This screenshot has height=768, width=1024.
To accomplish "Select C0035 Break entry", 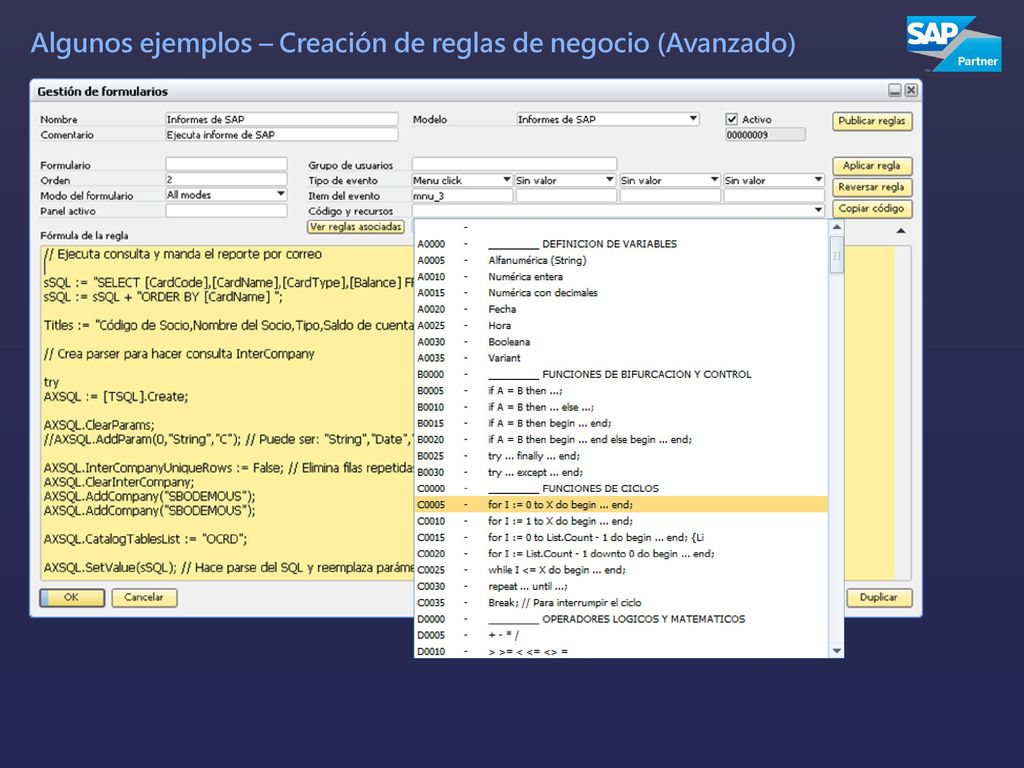I will [x=621, y=603].
